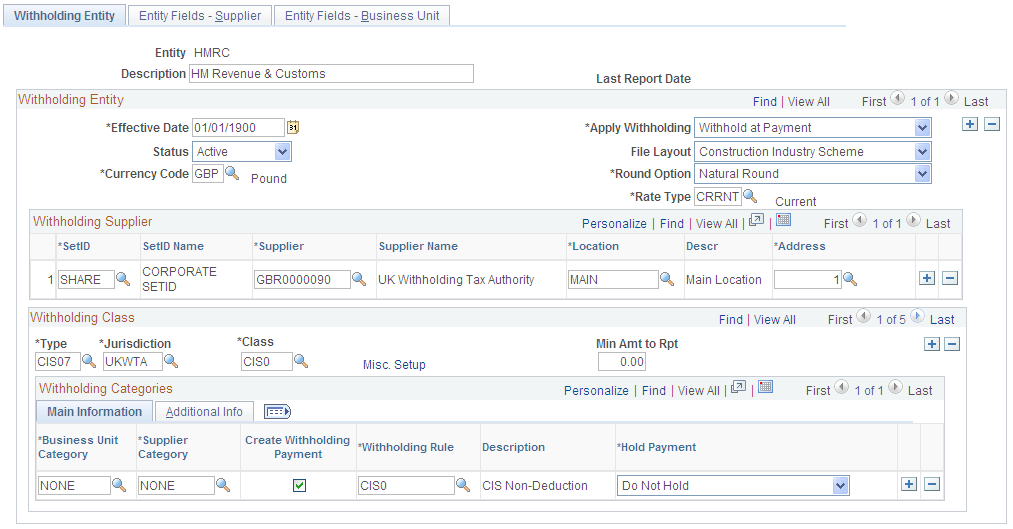Open File Layout dropdown
Screen dimensions: 1013x529
pyautogui.click(x=813, y=151)
